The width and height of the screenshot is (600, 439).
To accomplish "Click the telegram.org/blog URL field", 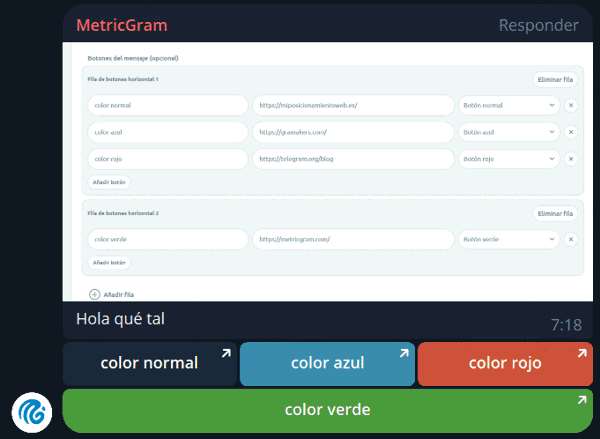I will [x=353, y=159].
